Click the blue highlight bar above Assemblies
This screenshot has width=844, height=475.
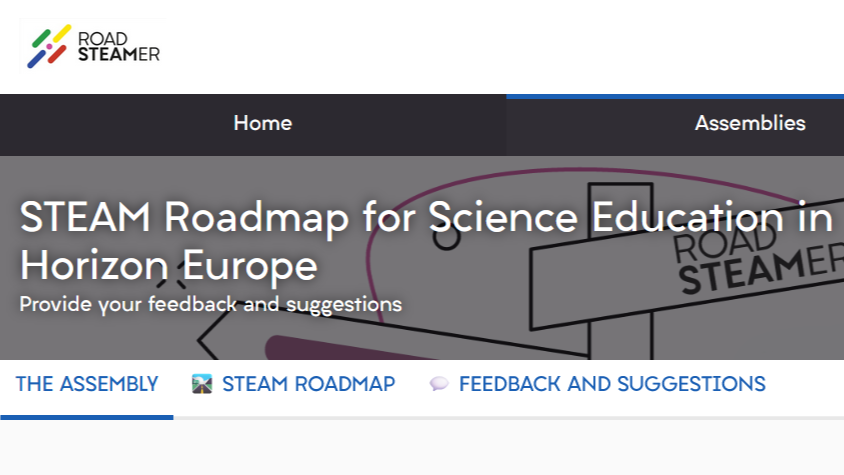click(x=675, y=97)
